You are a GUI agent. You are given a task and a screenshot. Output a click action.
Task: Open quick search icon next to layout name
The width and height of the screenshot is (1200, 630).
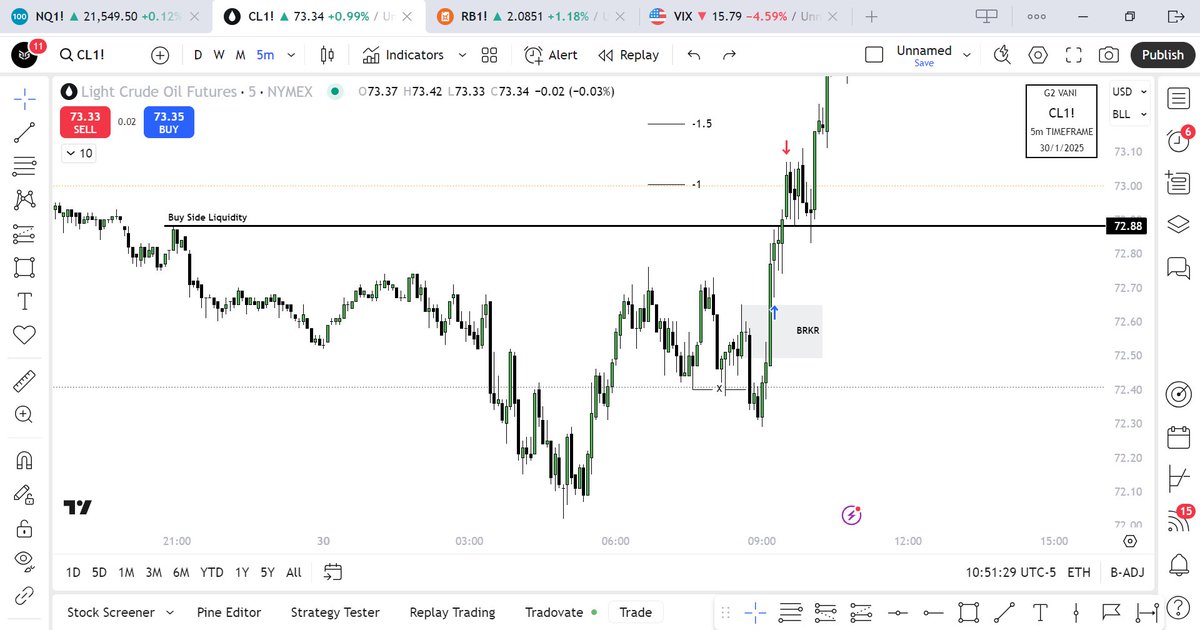tap(1004, 55)
